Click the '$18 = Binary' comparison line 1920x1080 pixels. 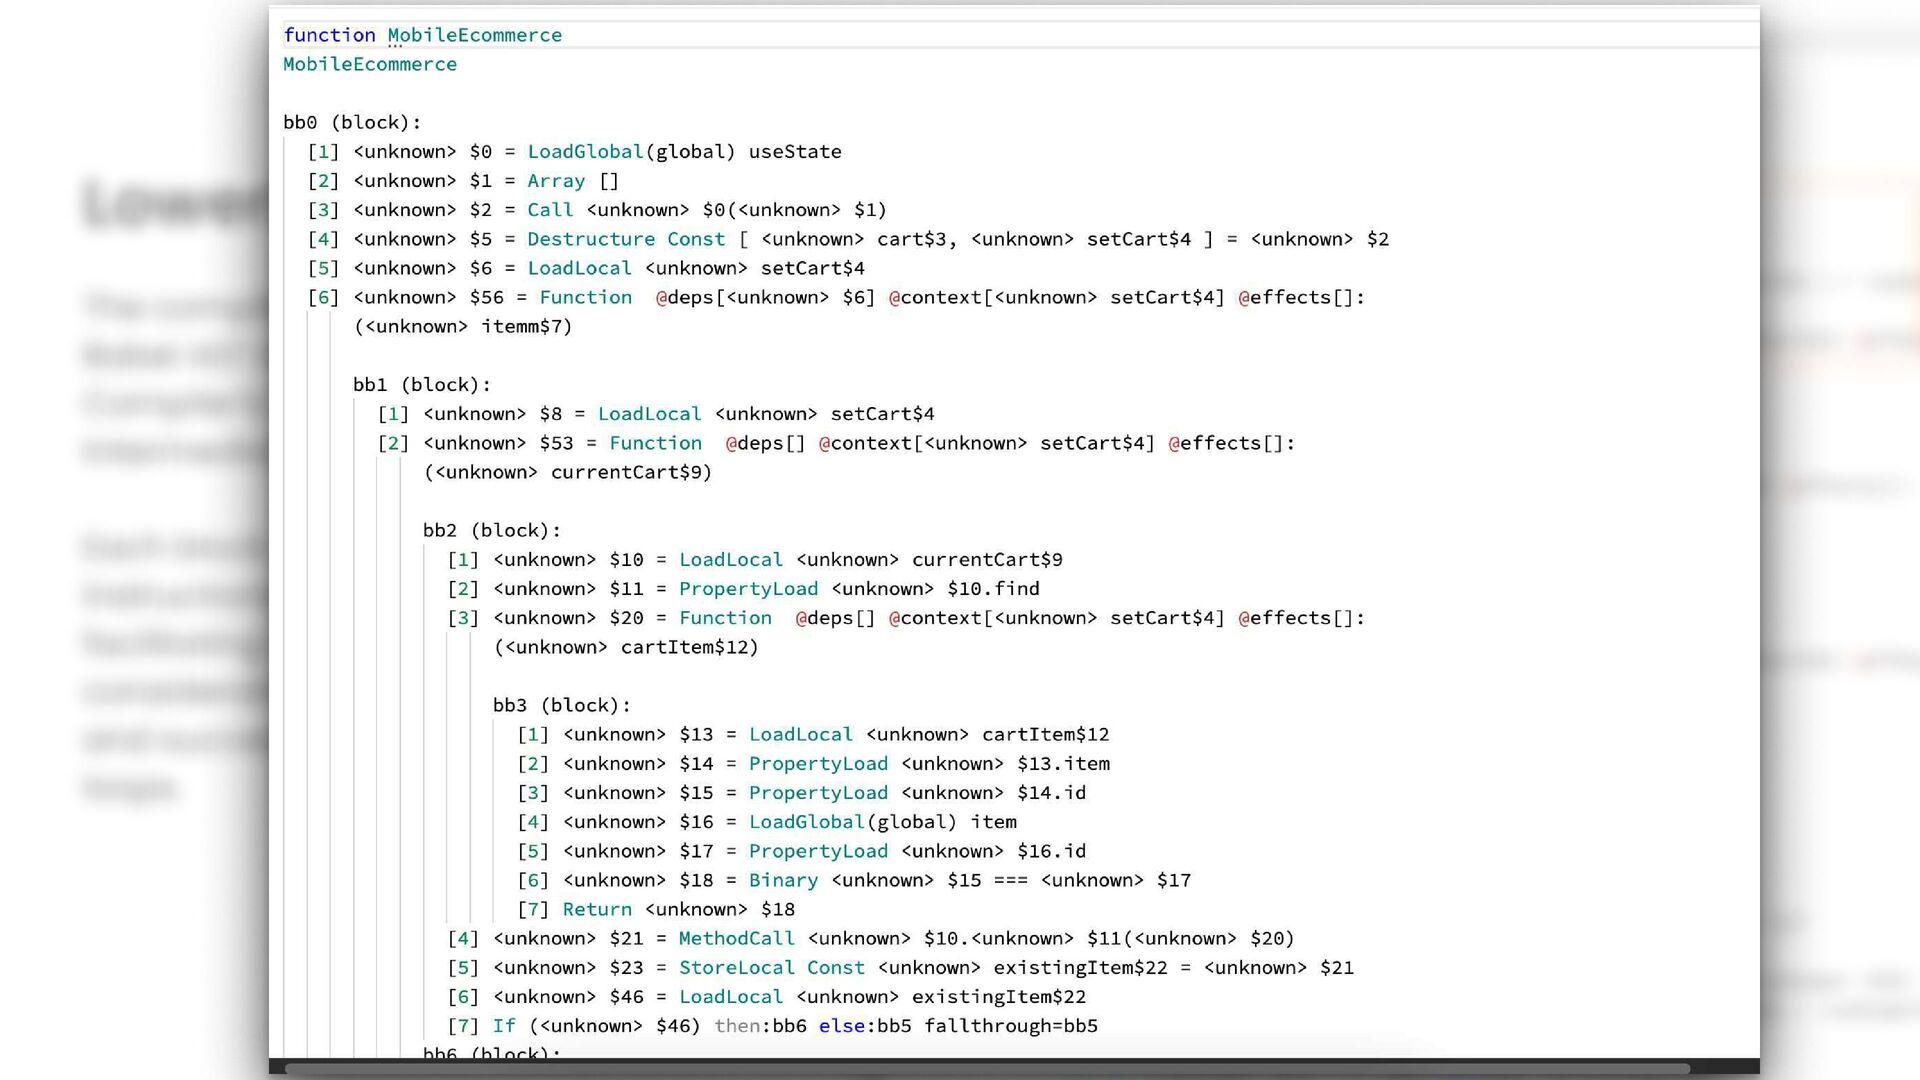pyautogui.click(x=854, y=880)
